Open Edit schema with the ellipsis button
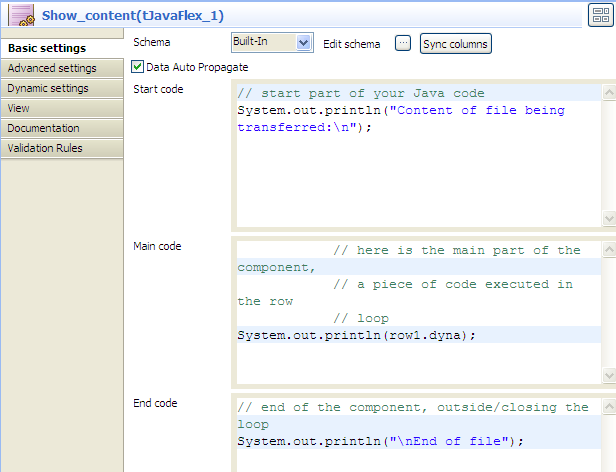 (402, 44)
